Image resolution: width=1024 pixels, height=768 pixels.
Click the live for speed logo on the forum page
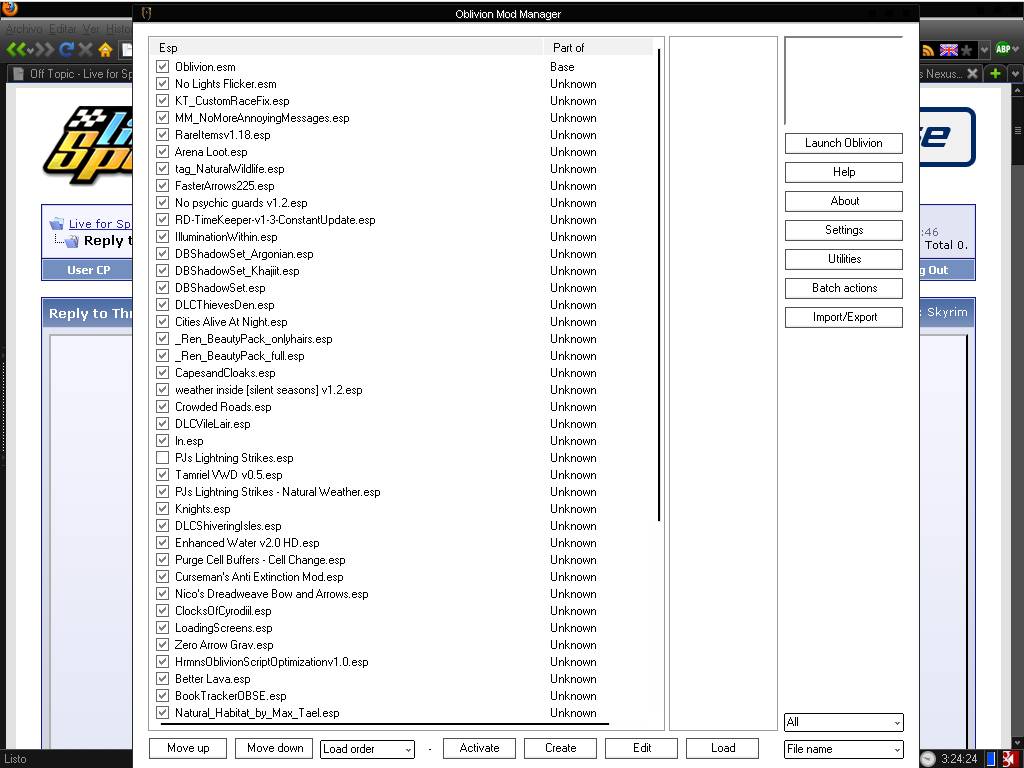(x=88, y=145)
